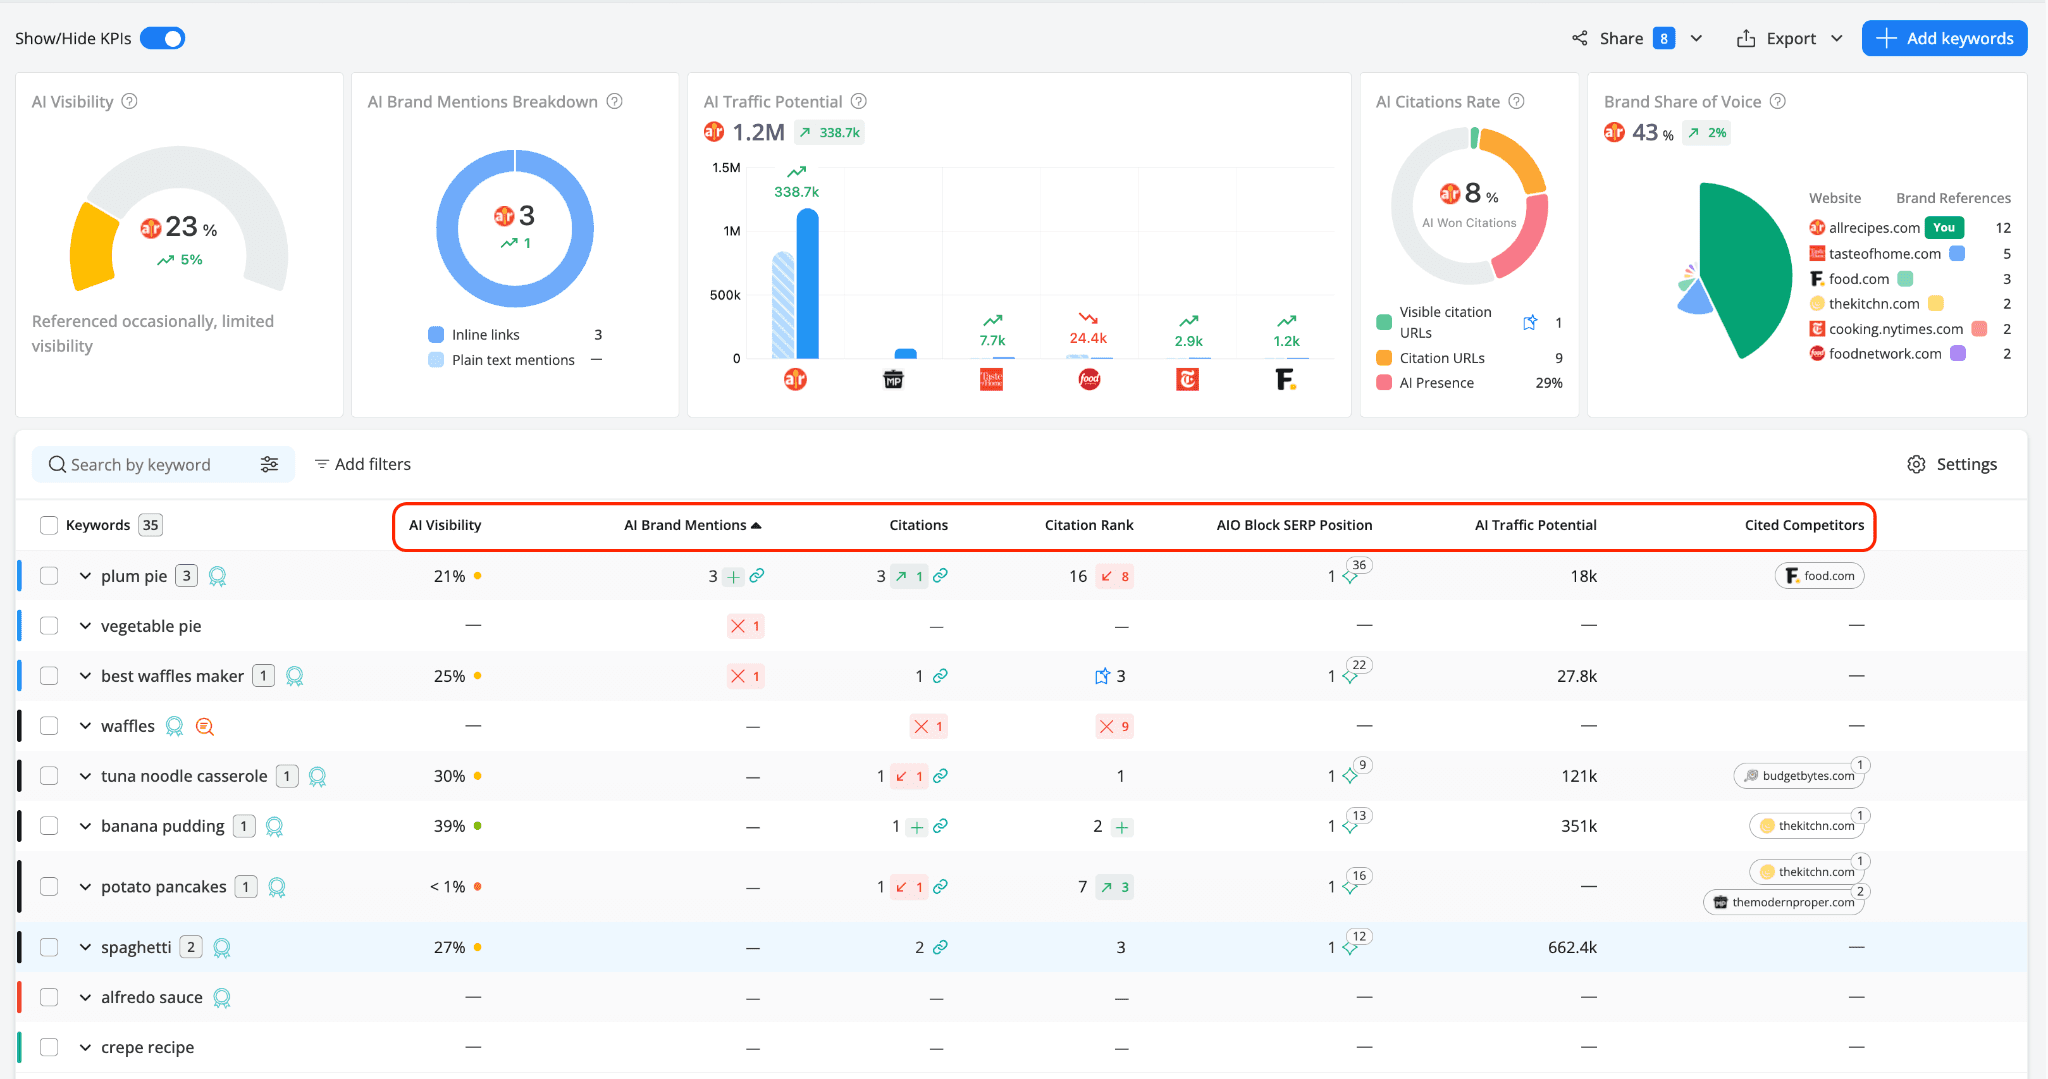Click the Share icon in the top bar

click(x=1580, y=38)
